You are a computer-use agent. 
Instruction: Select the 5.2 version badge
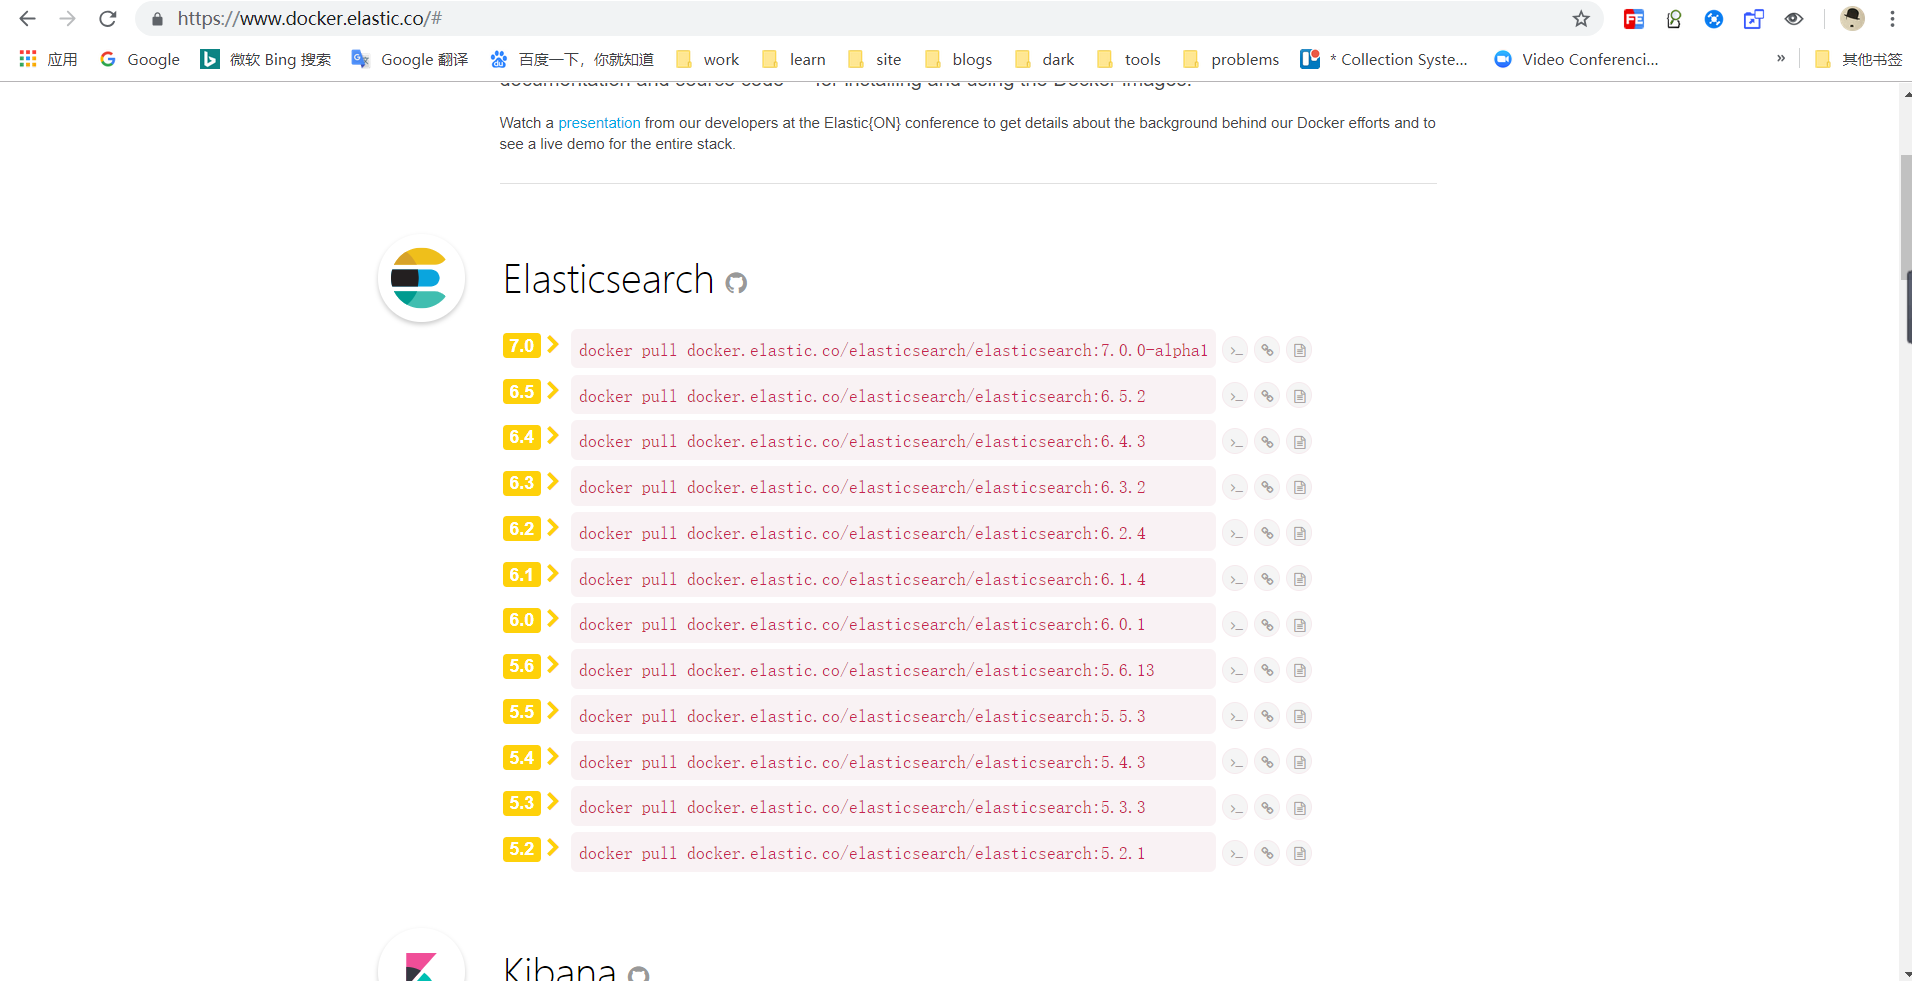tap(522, 849)
